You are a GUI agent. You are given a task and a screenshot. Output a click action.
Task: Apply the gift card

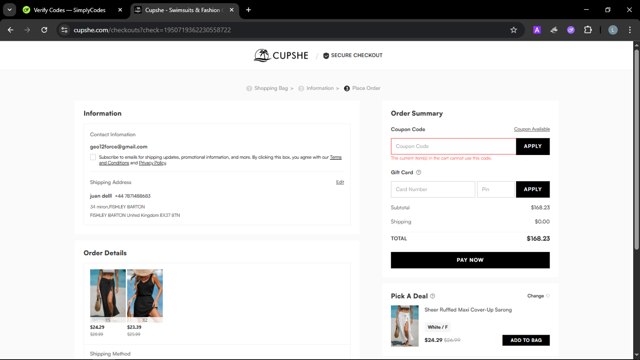tap(533, 189)
